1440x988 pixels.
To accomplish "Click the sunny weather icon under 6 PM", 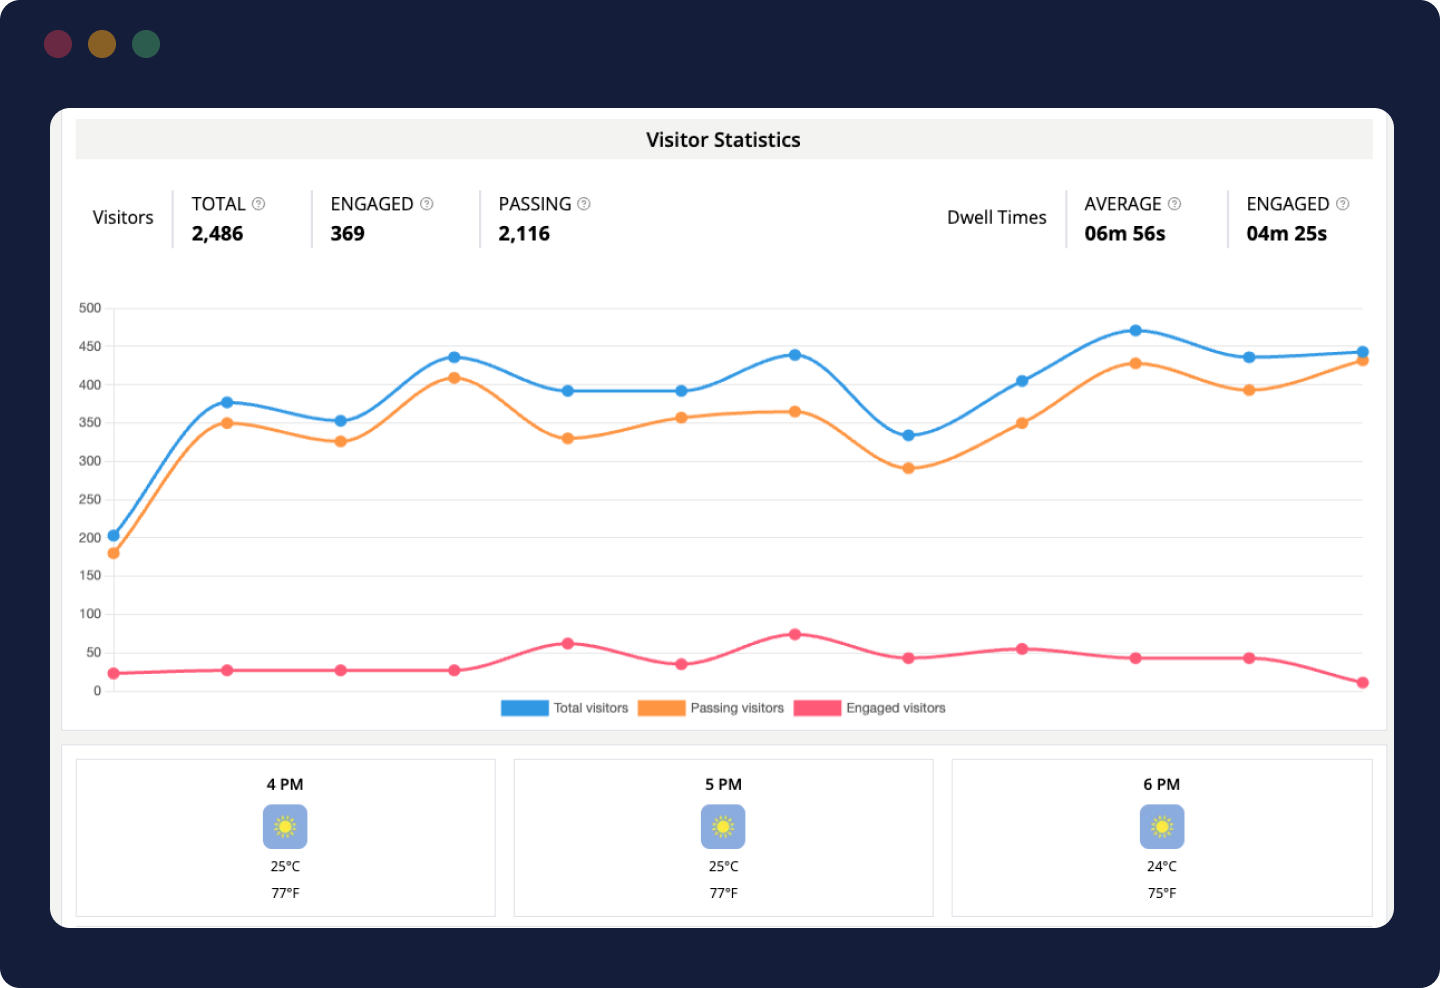I will coord(1162,827).
